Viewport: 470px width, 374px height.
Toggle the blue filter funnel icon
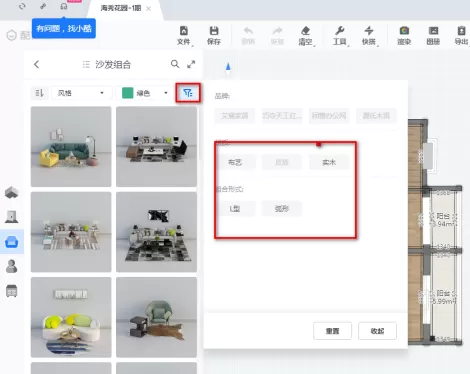(188, 93)
